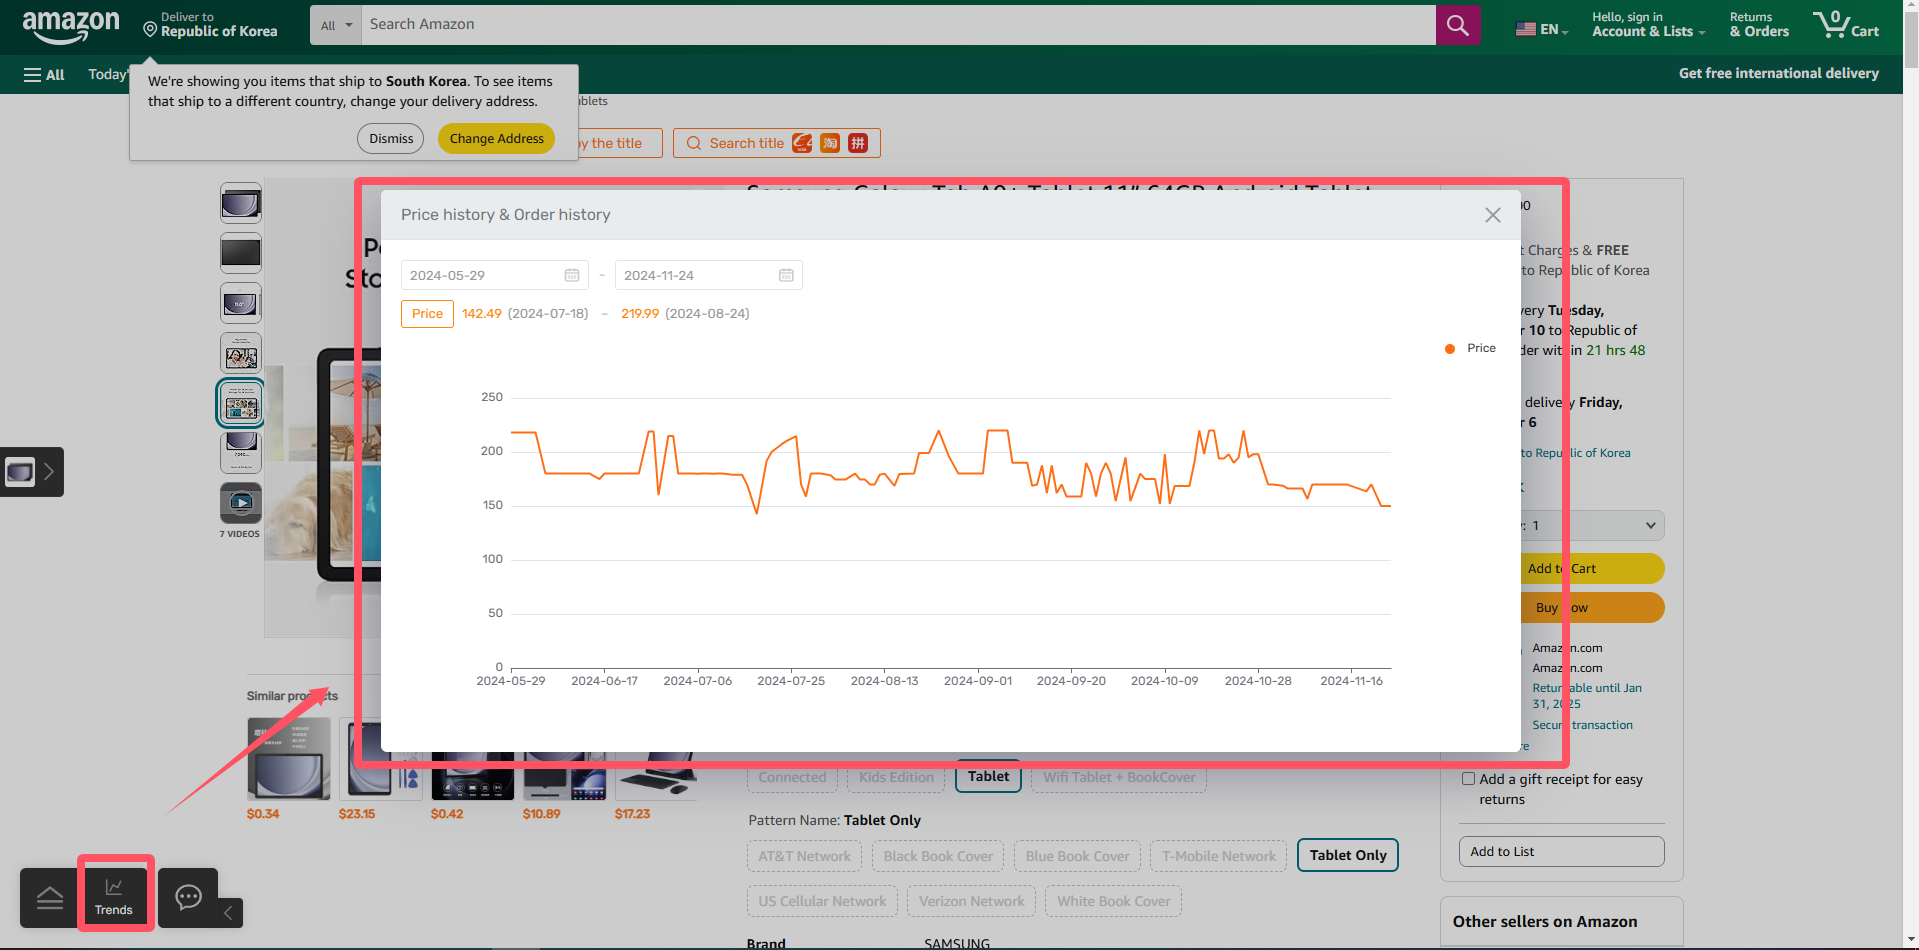
Task: Open the shopping cart
Action: point(1846,25)
